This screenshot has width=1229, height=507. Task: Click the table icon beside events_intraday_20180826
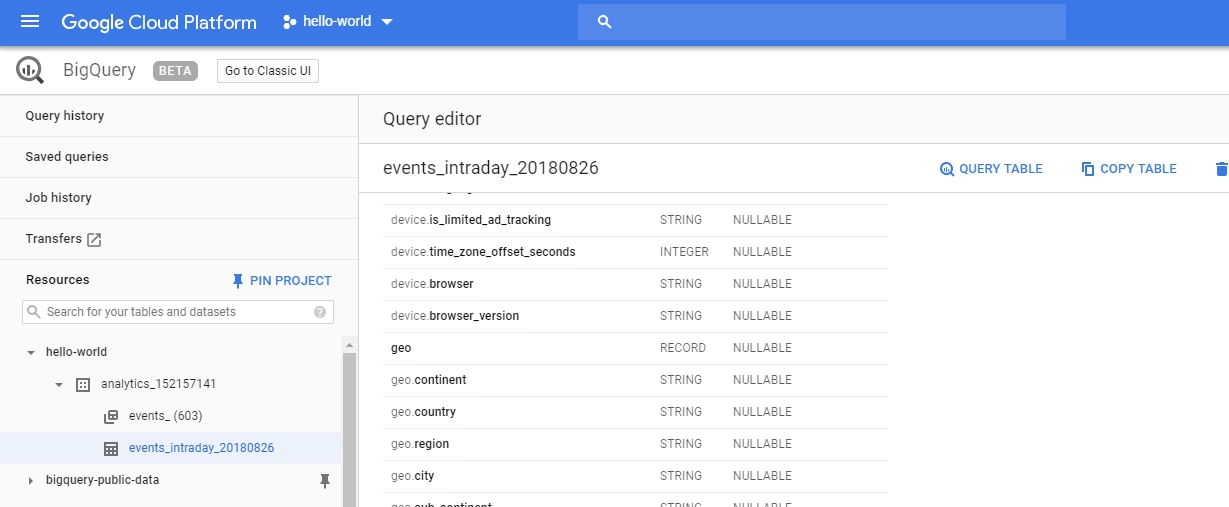(111, 449)
